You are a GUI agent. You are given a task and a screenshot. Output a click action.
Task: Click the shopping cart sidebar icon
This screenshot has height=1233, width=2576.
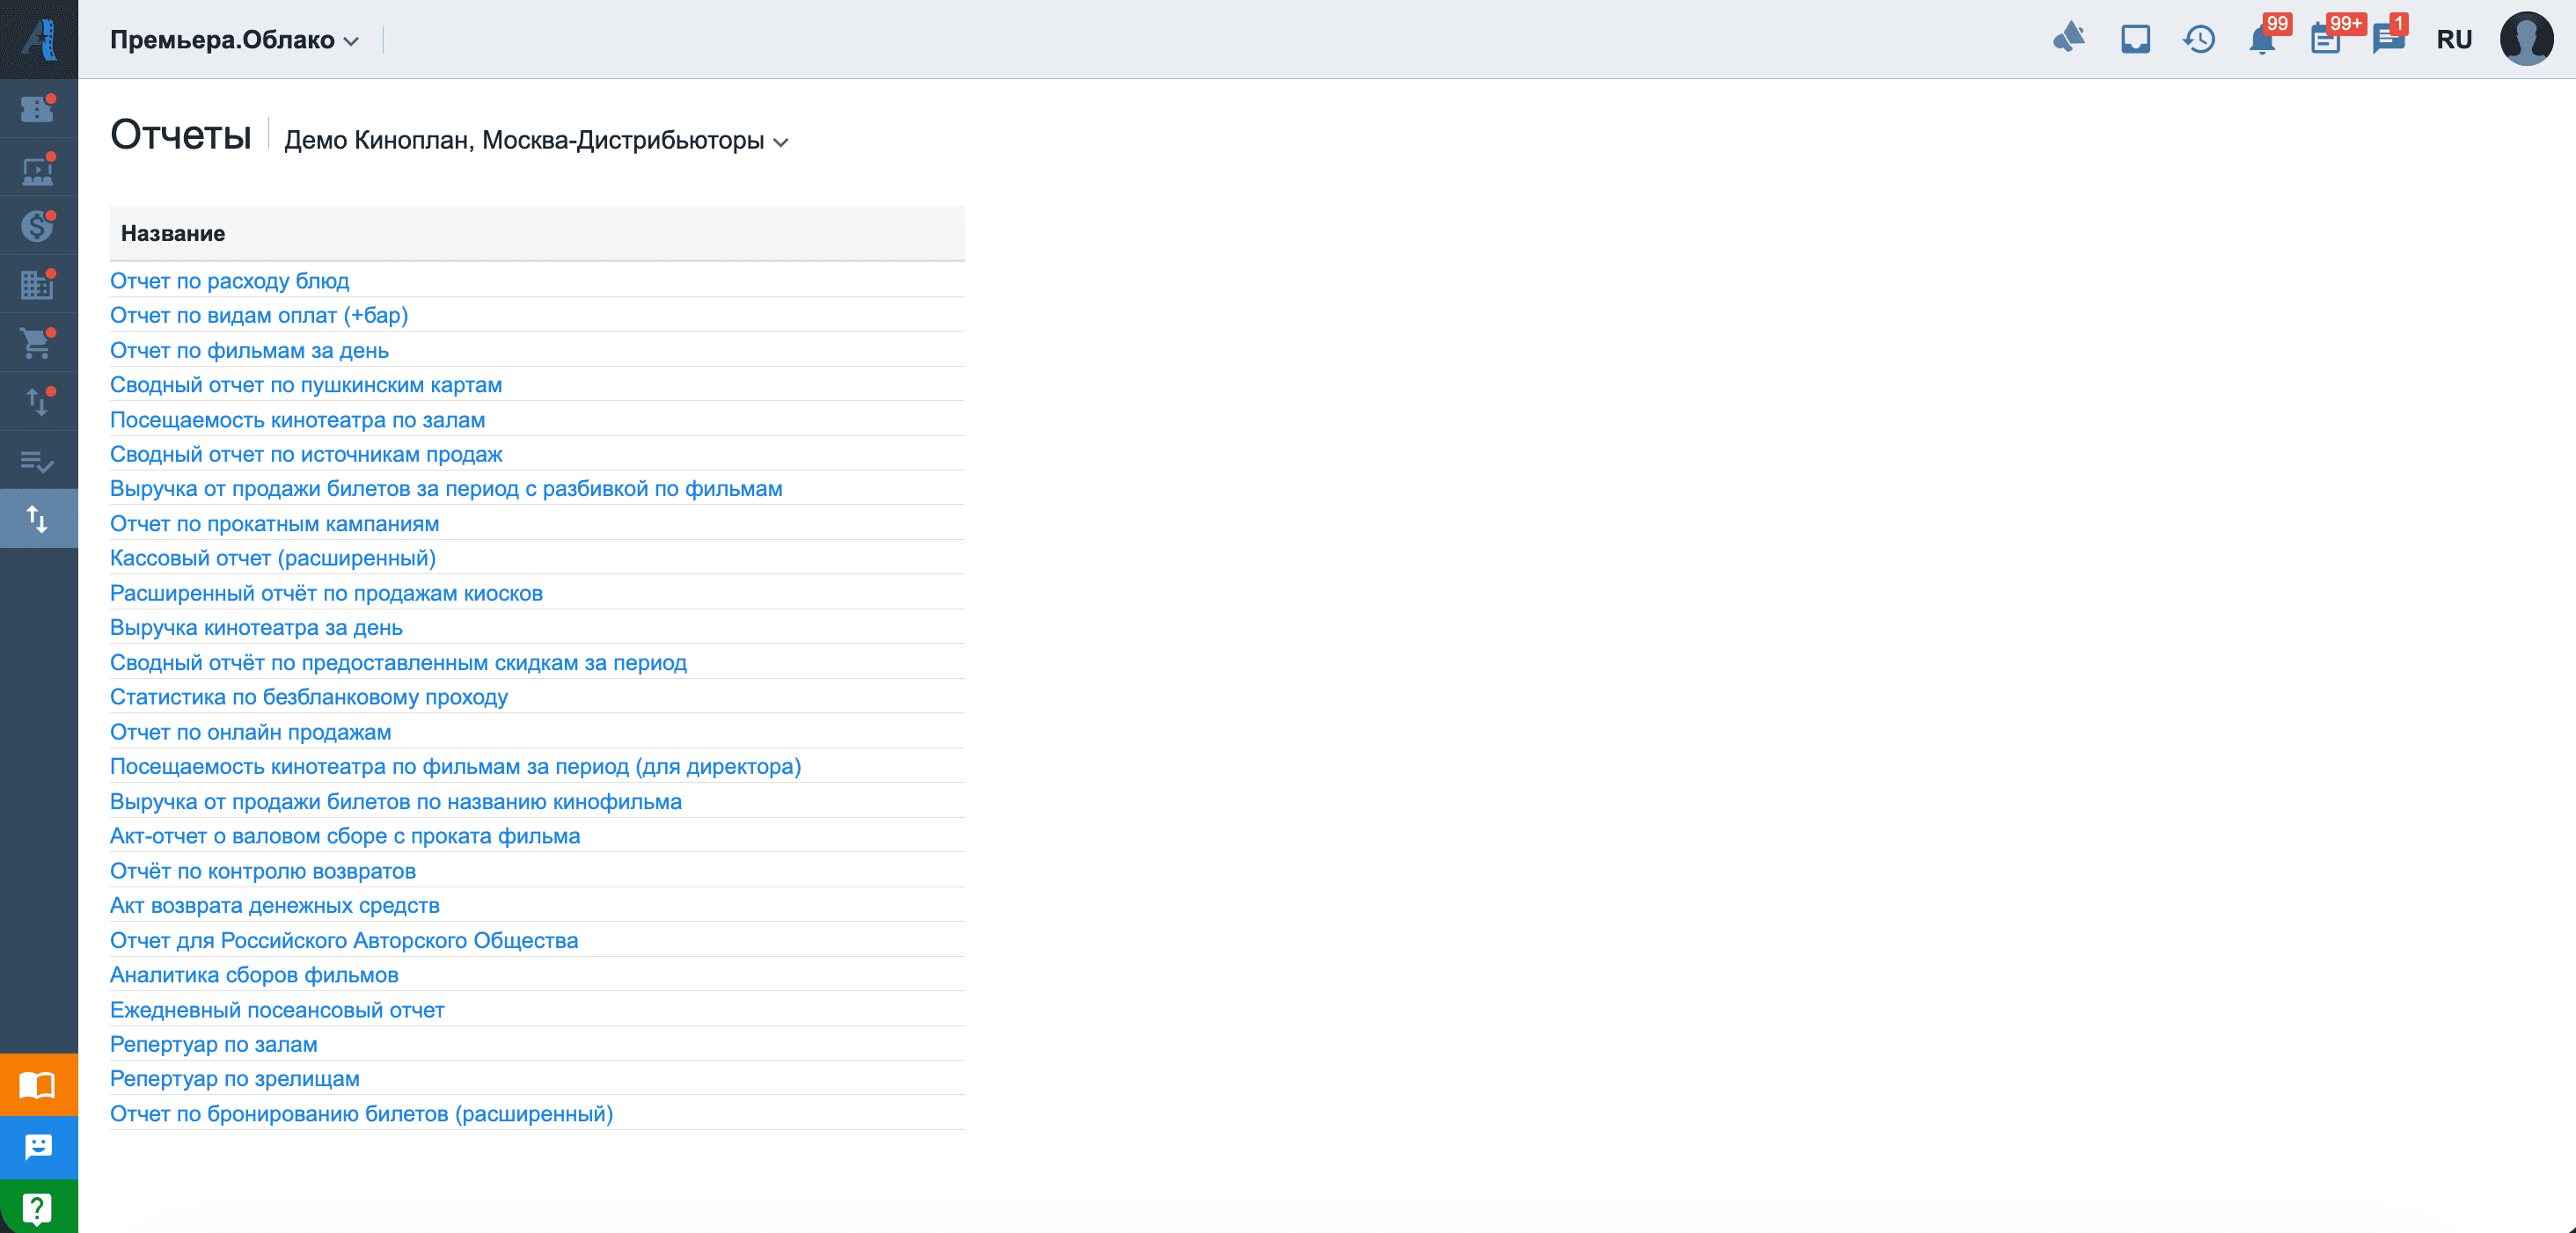(x=37, y=344)
